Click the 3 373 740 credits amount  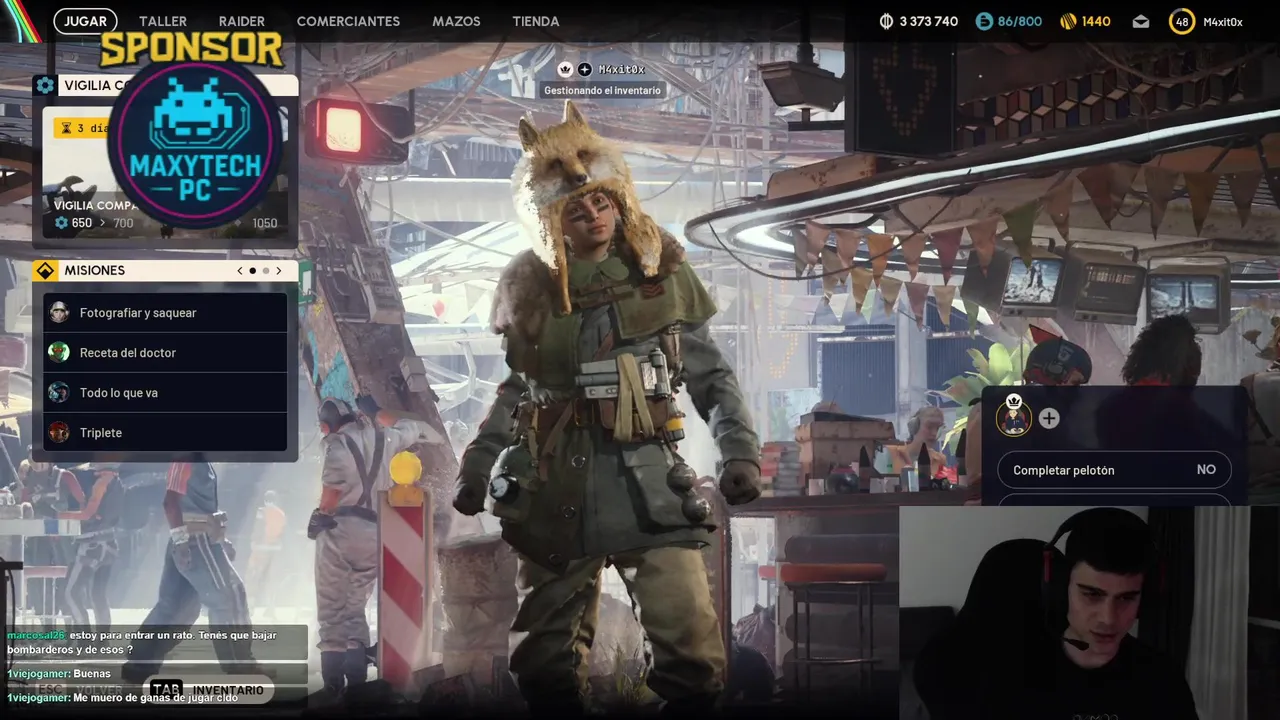(928, 21)
